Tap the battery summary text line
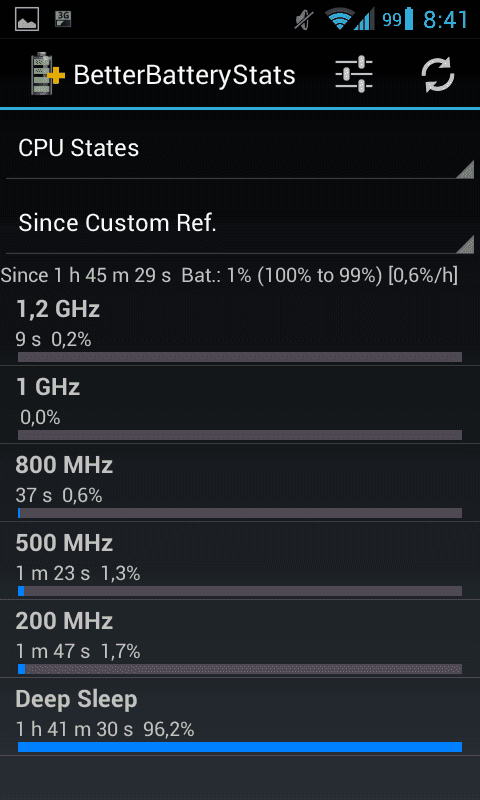Screen dimensions: 480x800 point(229,276)
